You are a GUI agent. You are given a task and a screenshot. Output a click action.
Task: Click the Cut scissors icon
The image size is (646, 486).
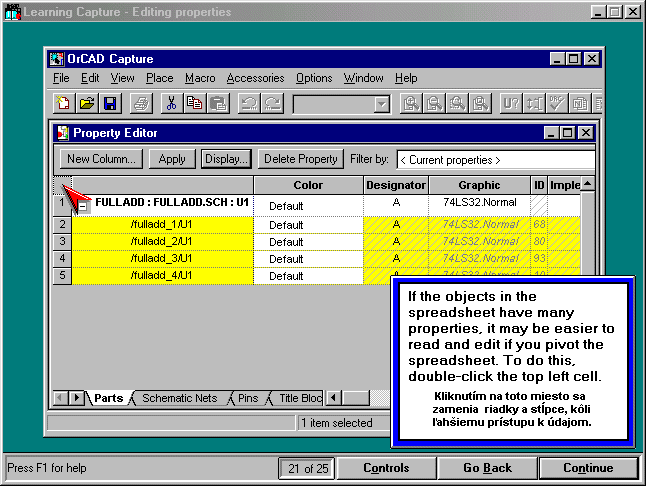(171, 103)
